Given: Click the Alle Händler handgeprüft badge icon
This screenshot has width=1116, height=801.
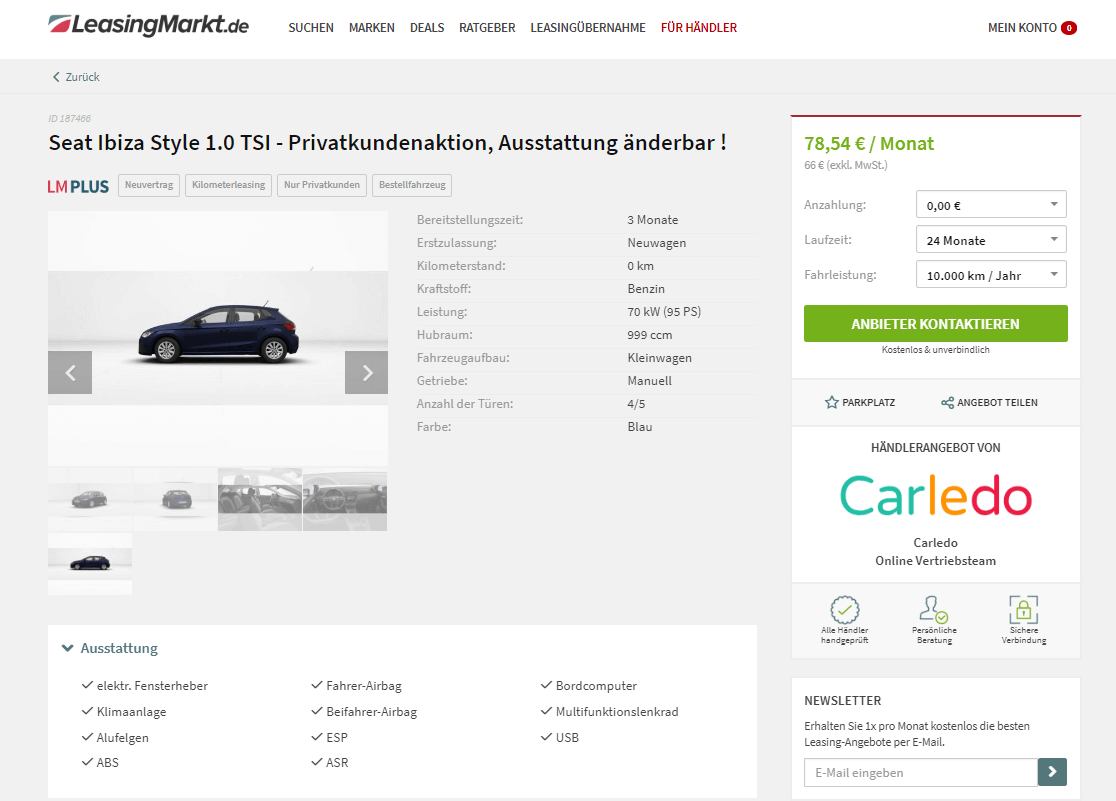Looking at the screenshot, I should tap(845, 610).
